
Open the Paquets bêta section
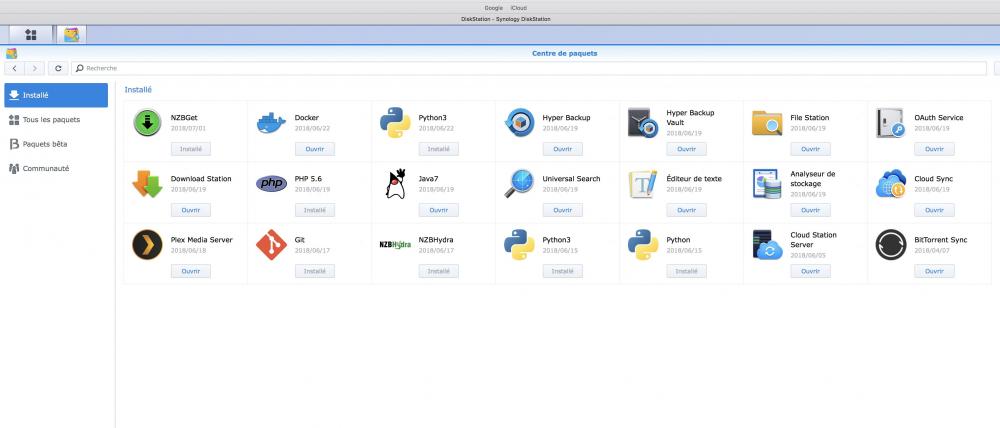(44, 144)
